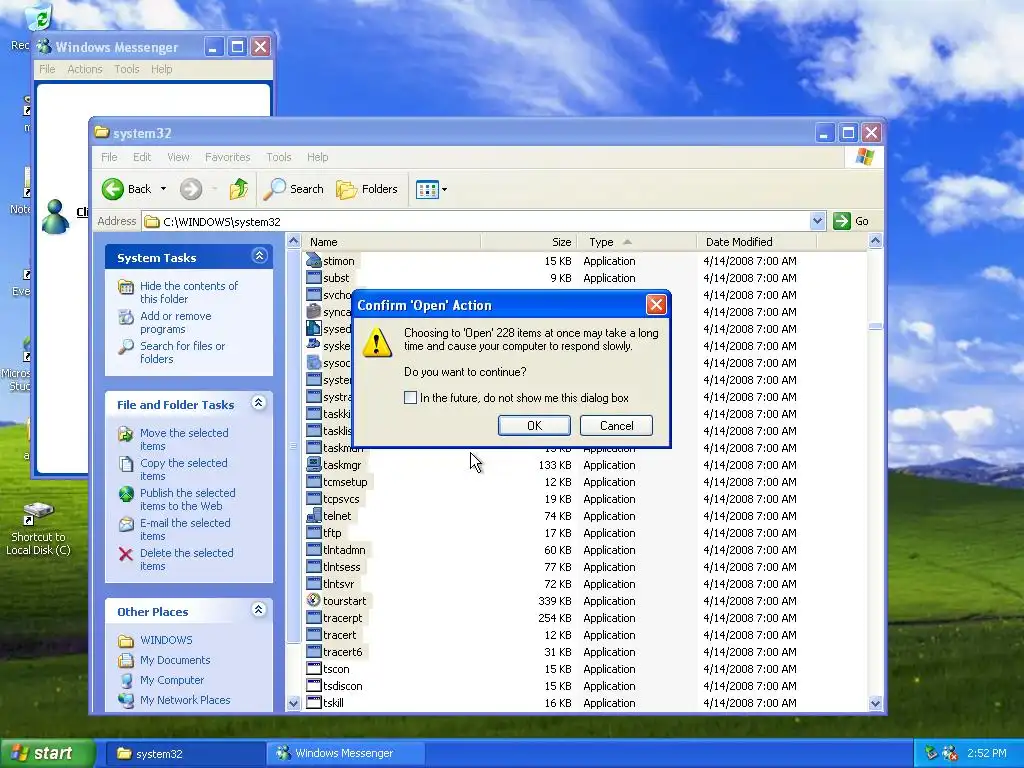Open the File menu in system32

click(109, 157)
